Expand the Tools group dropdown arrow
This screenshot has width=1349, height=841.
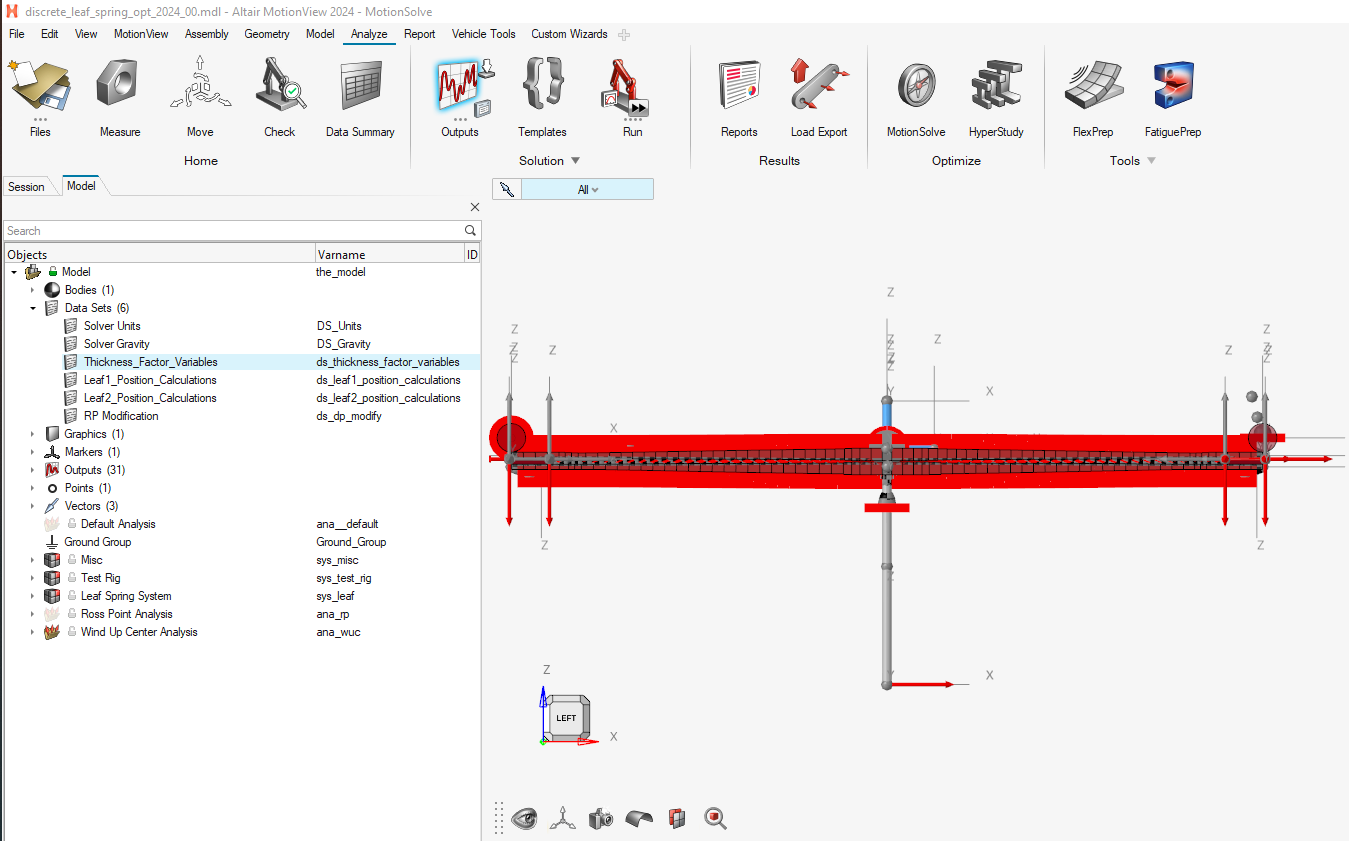[x=1151, y=161]
